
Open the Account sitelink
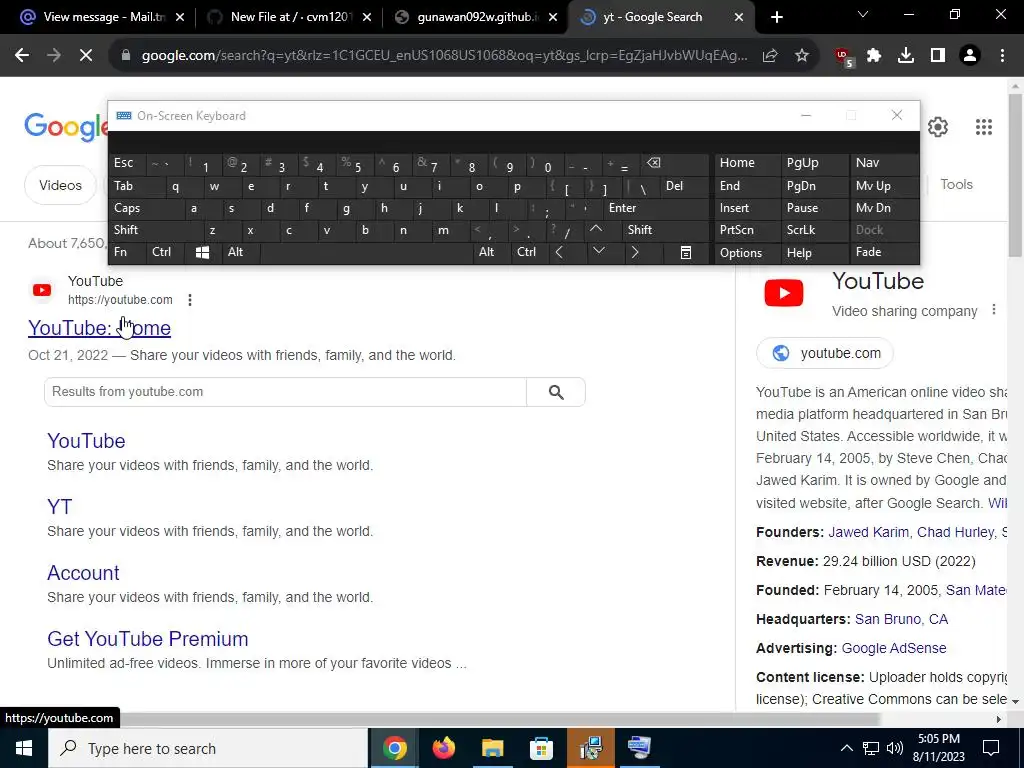83,573
